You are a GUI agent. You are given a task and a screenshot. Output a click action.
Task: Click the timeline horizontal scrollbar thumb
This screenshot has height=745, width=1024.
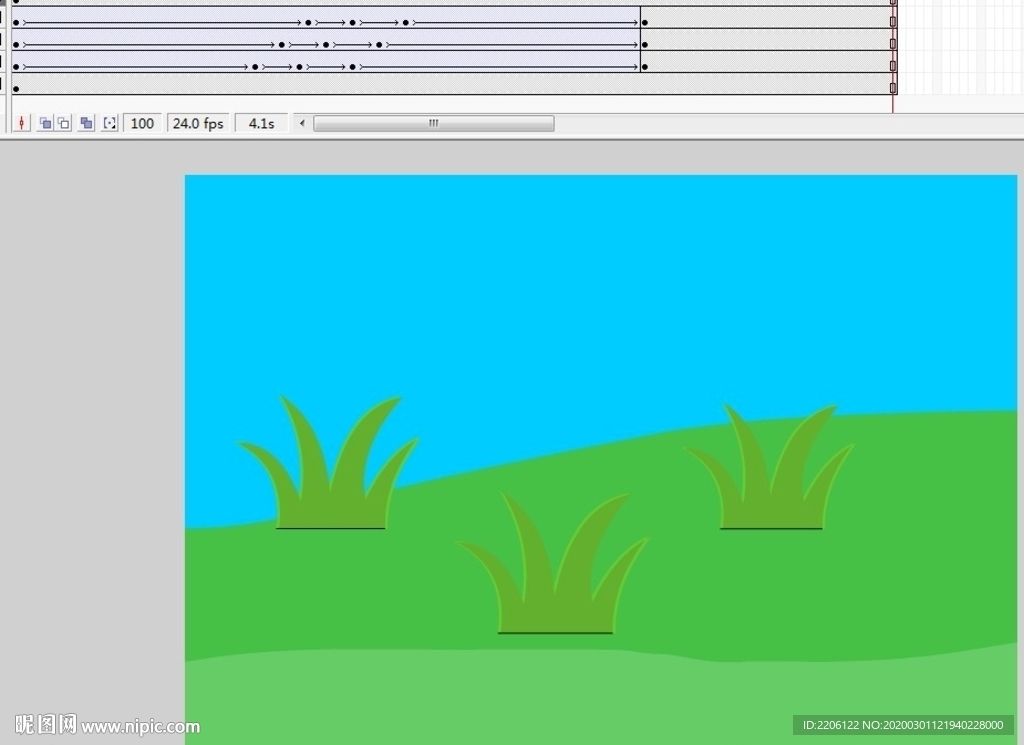pos(434,123)
